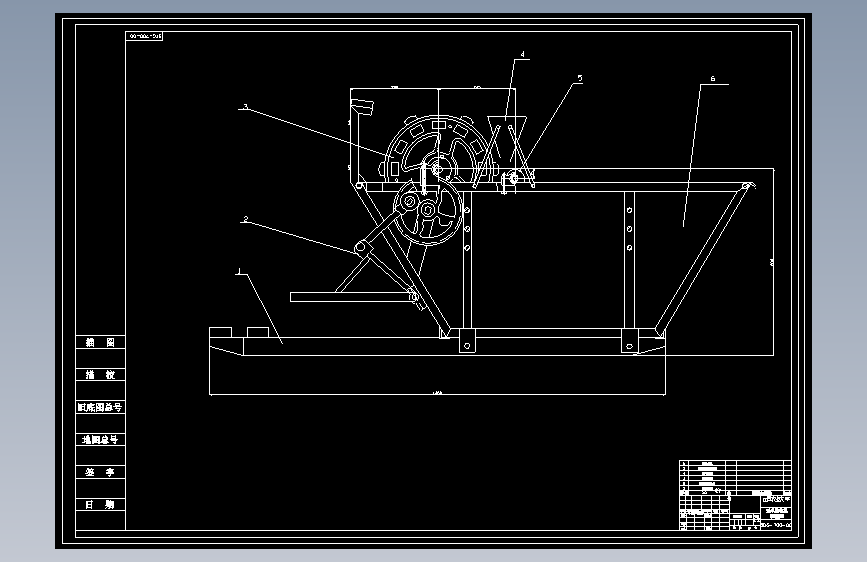The height and width of the screenshot is (562, 867).
Task: Click part callout number 2
Action: [246, 219]
